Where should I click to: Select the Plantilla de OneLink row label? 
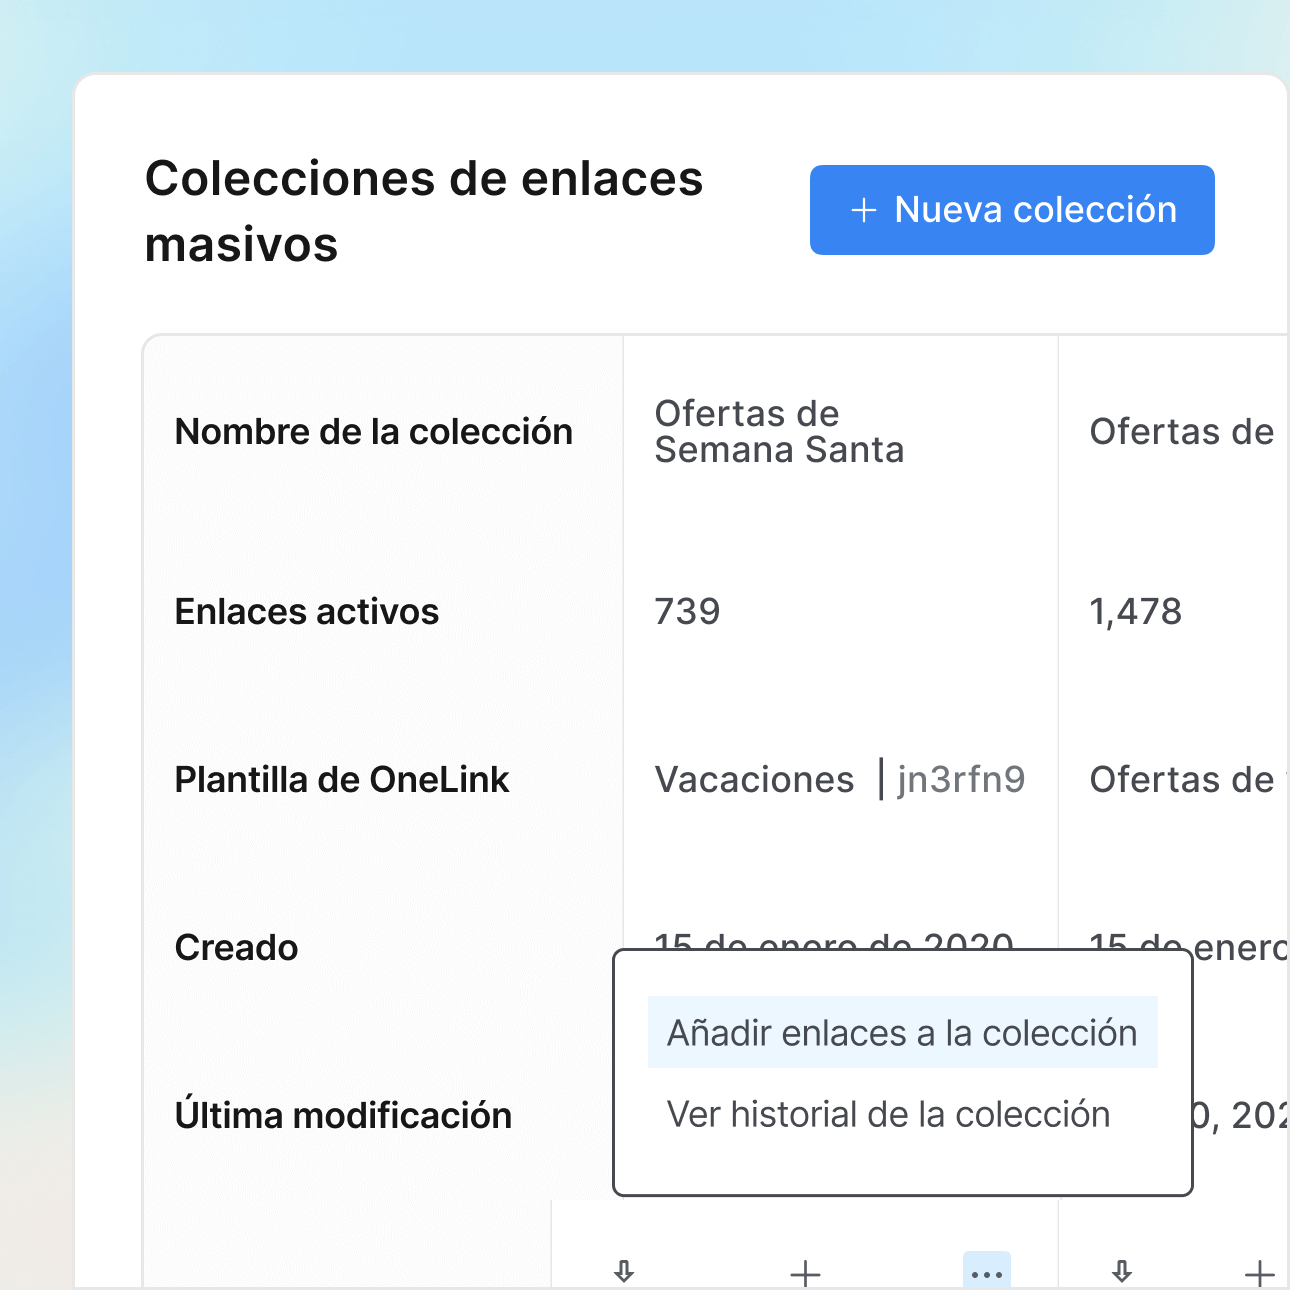(x=342, y=779)
